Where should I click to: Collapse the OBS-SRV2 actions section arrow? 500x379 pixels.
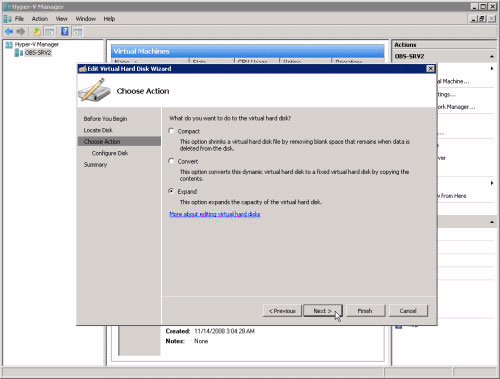pyautogui.click(x=492, y=57)
